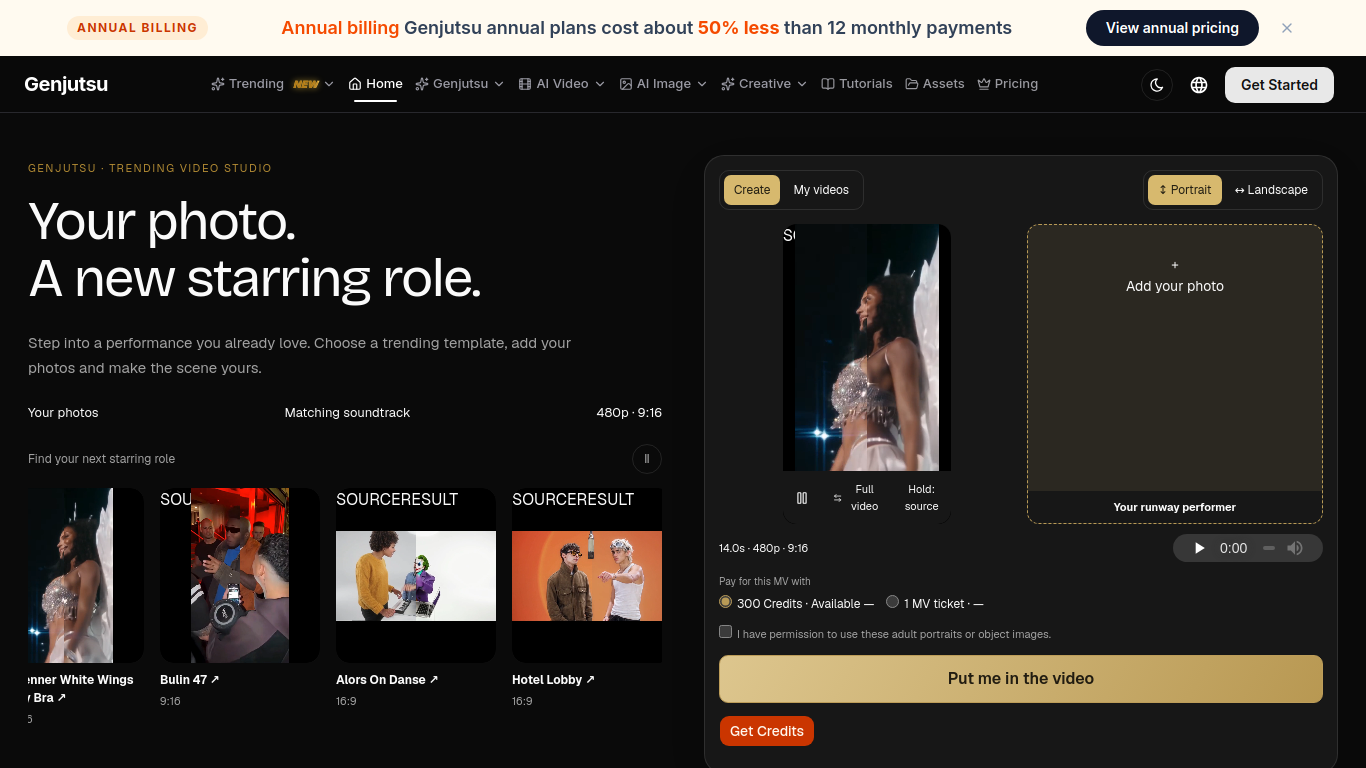Open the AI Video dropdown
The height and width of the screenshot is (768, 1366).
click(x=562, y=84)
